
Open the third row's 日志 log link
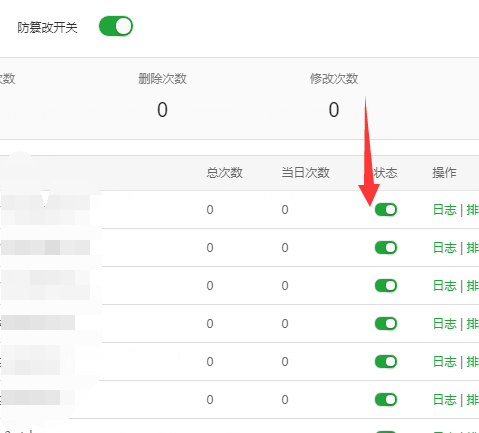point(445,286)
